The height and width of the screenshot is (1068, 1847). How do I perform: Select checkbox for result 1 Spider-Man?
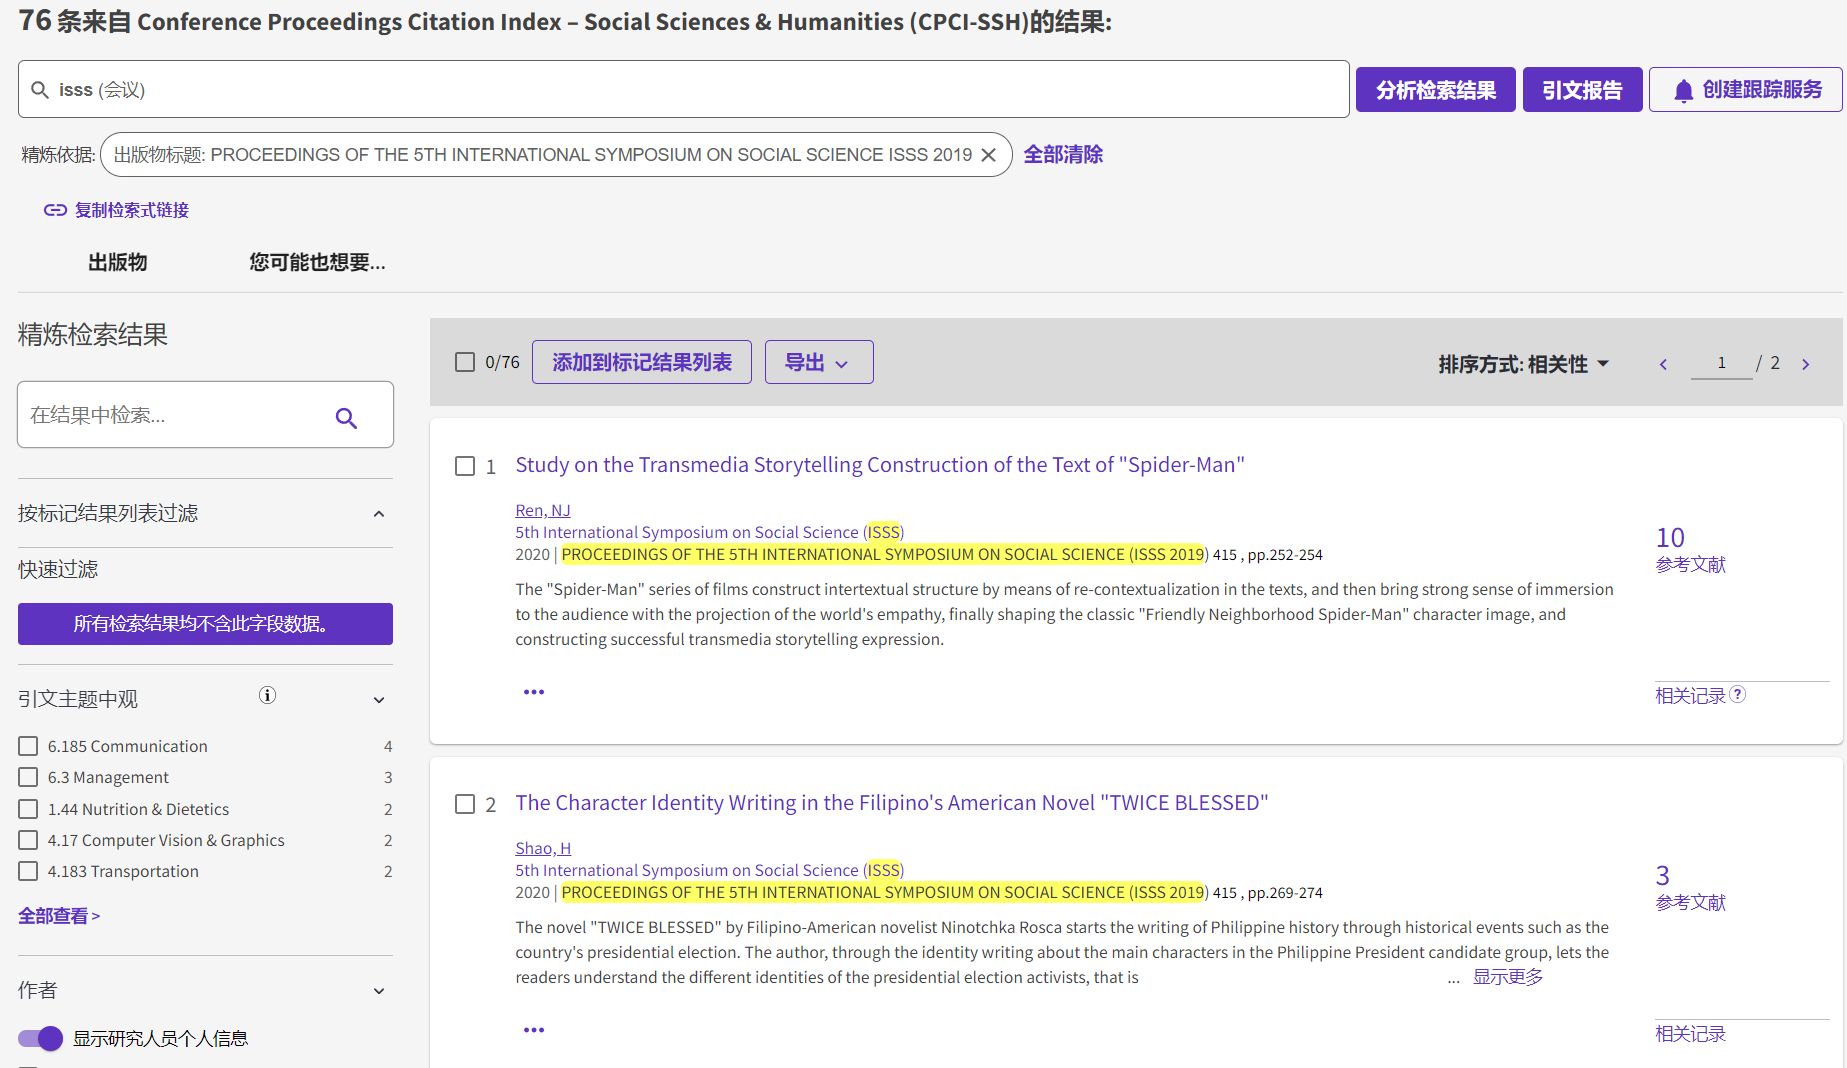tap(465, 466)
